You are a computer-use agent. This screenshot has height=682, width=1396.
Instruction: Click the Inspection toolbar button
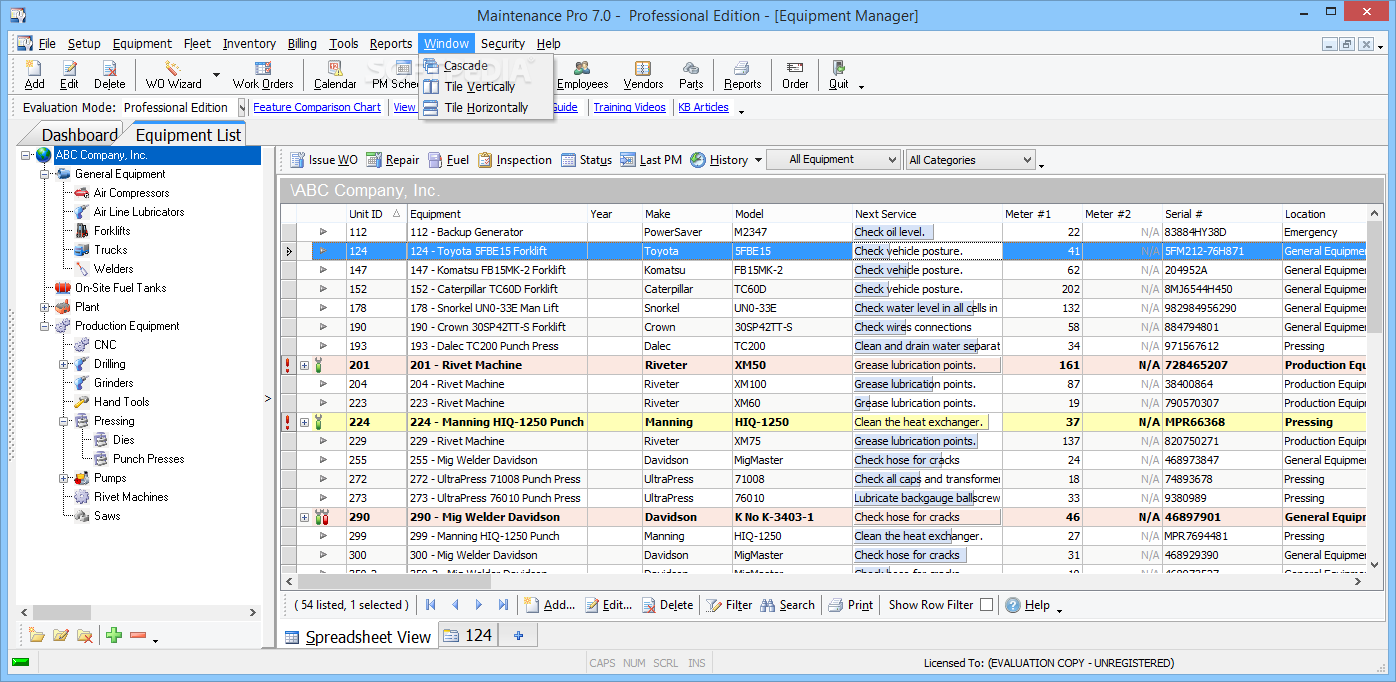point(515,160)
